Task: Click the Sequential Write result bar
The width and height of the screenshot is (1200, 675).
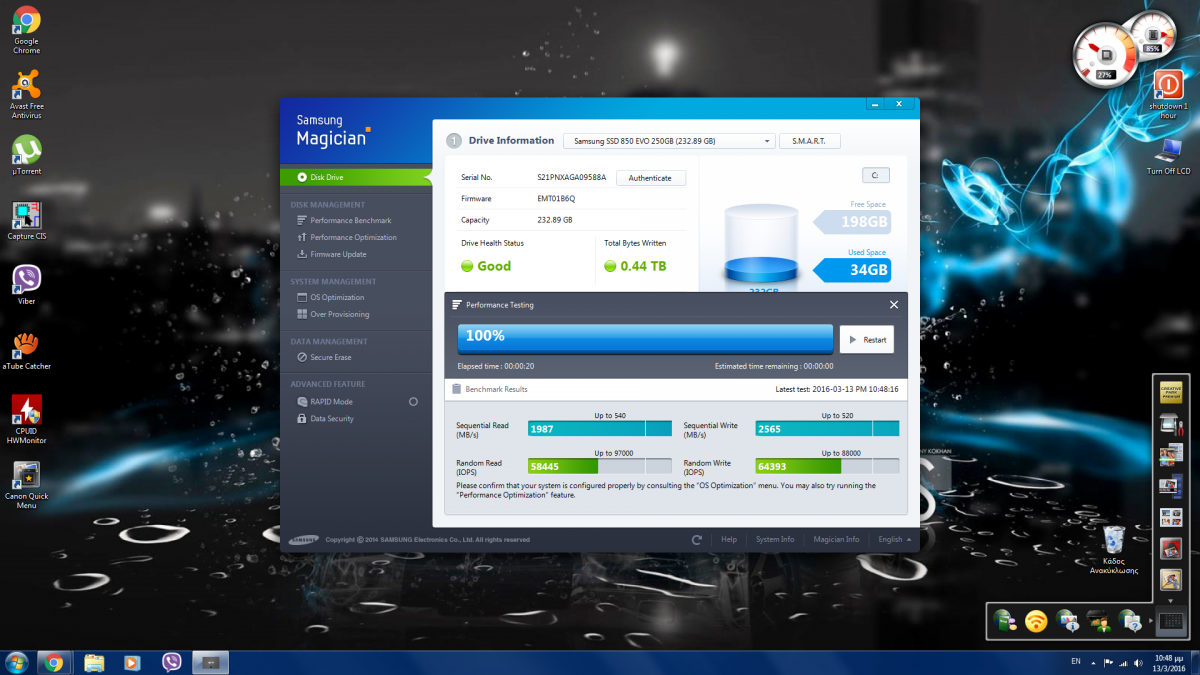Action: pos(827,428)
